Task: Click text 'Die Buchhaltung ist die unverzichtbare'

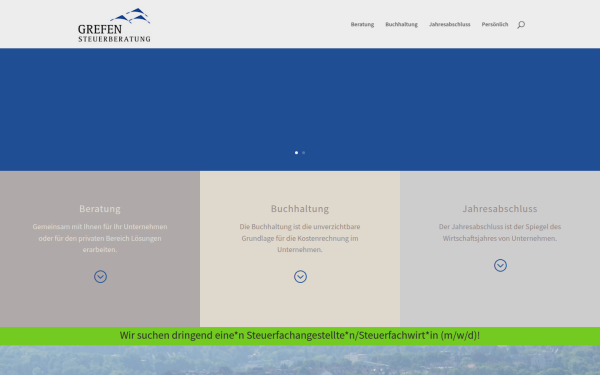Action: 300,227
